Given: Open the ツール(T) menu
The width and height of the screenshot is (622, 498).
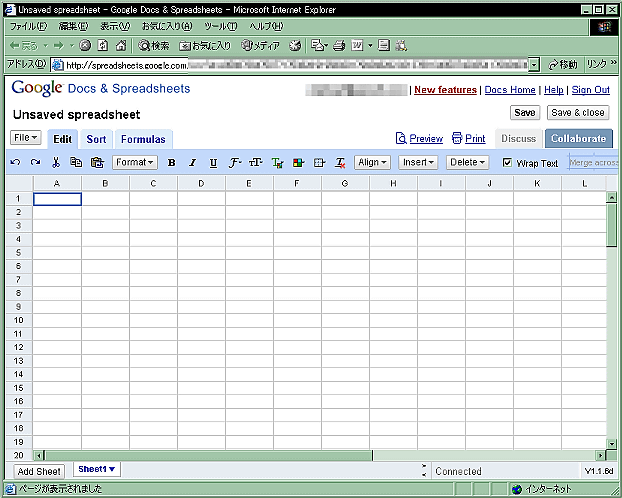Looking at the screenshot, I should (x=221, y=27).
